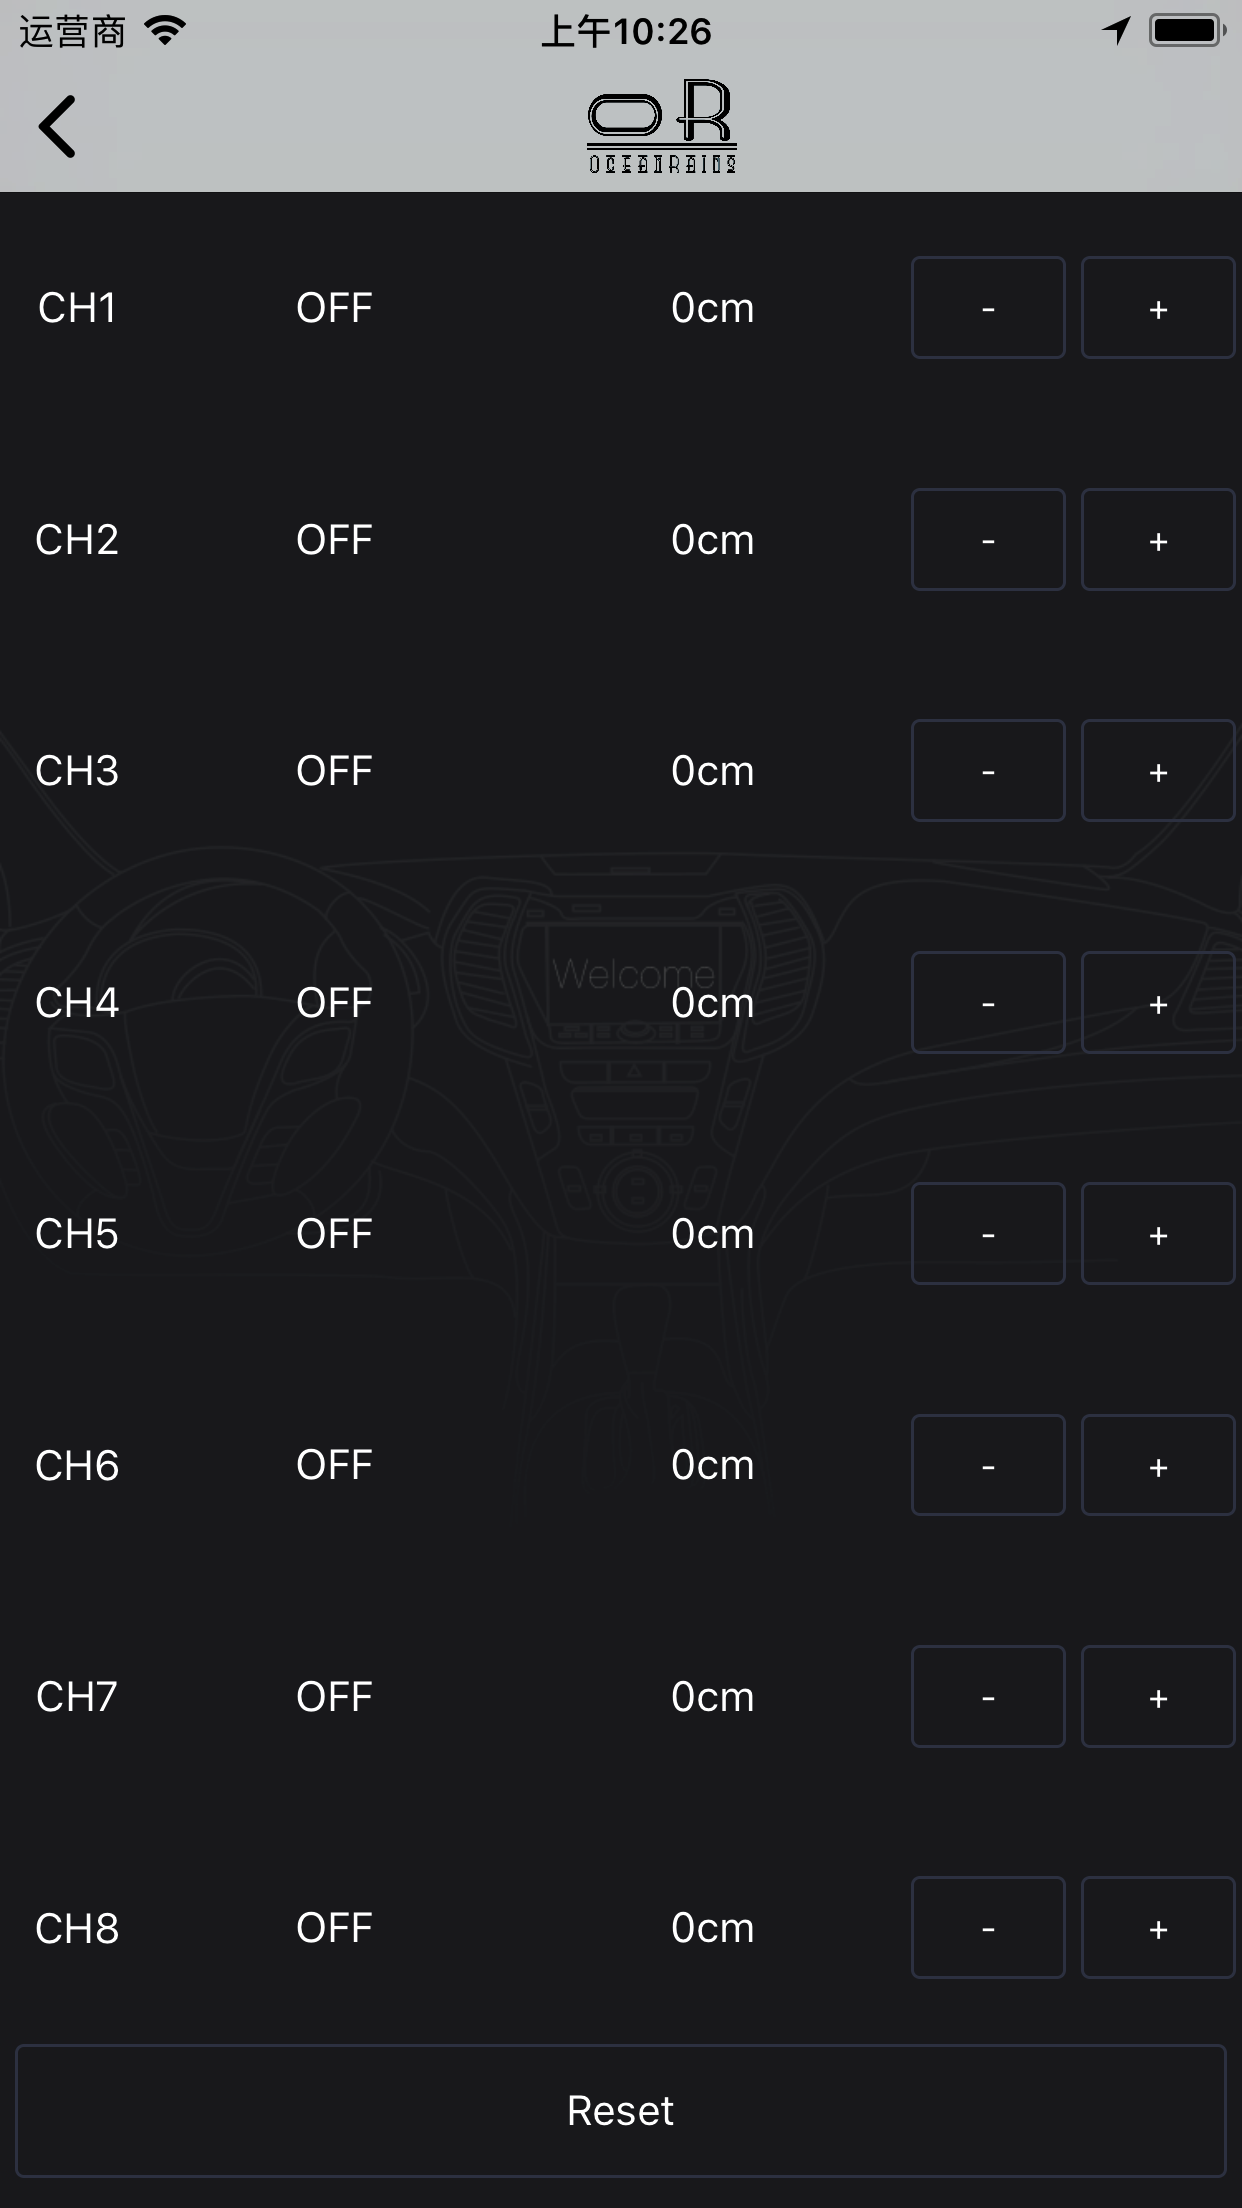Increase CH1 distance with plus button

[x=1157, y=308]
